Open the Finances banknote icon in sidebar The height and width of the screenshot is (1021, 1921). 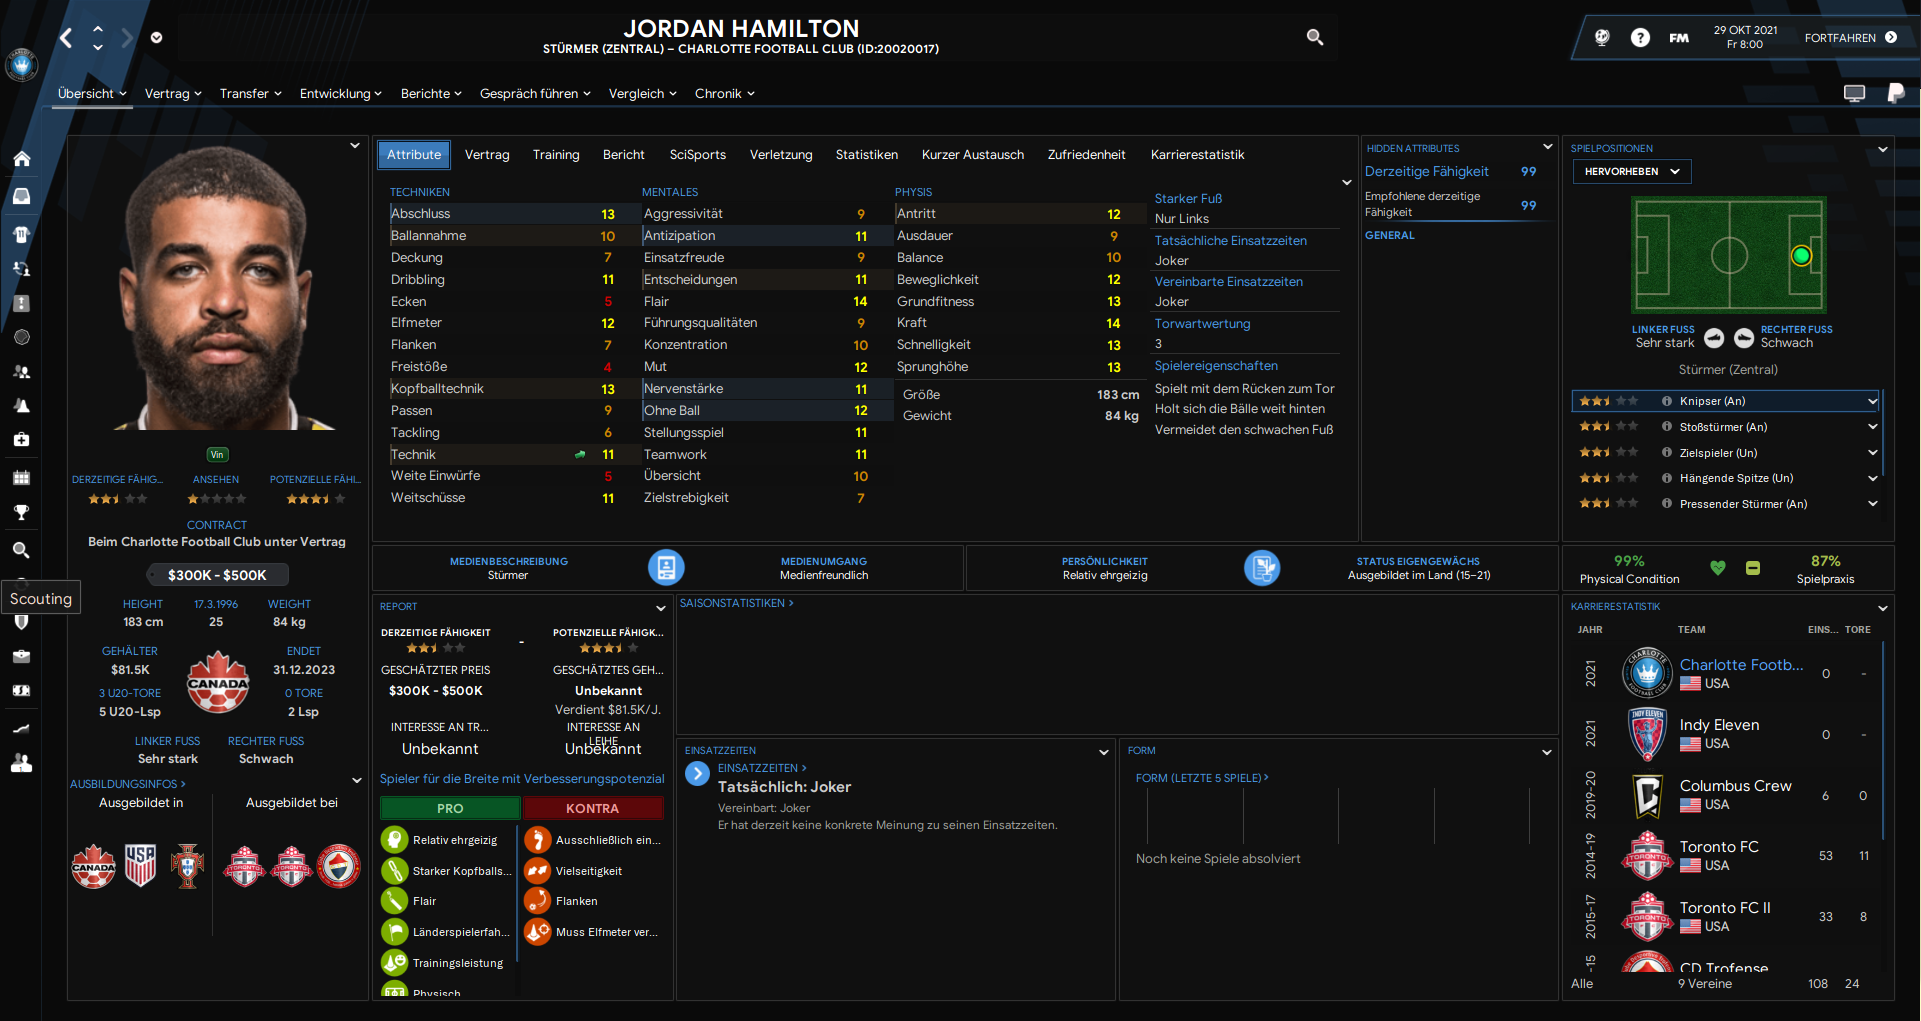click(x=21, y=691)
